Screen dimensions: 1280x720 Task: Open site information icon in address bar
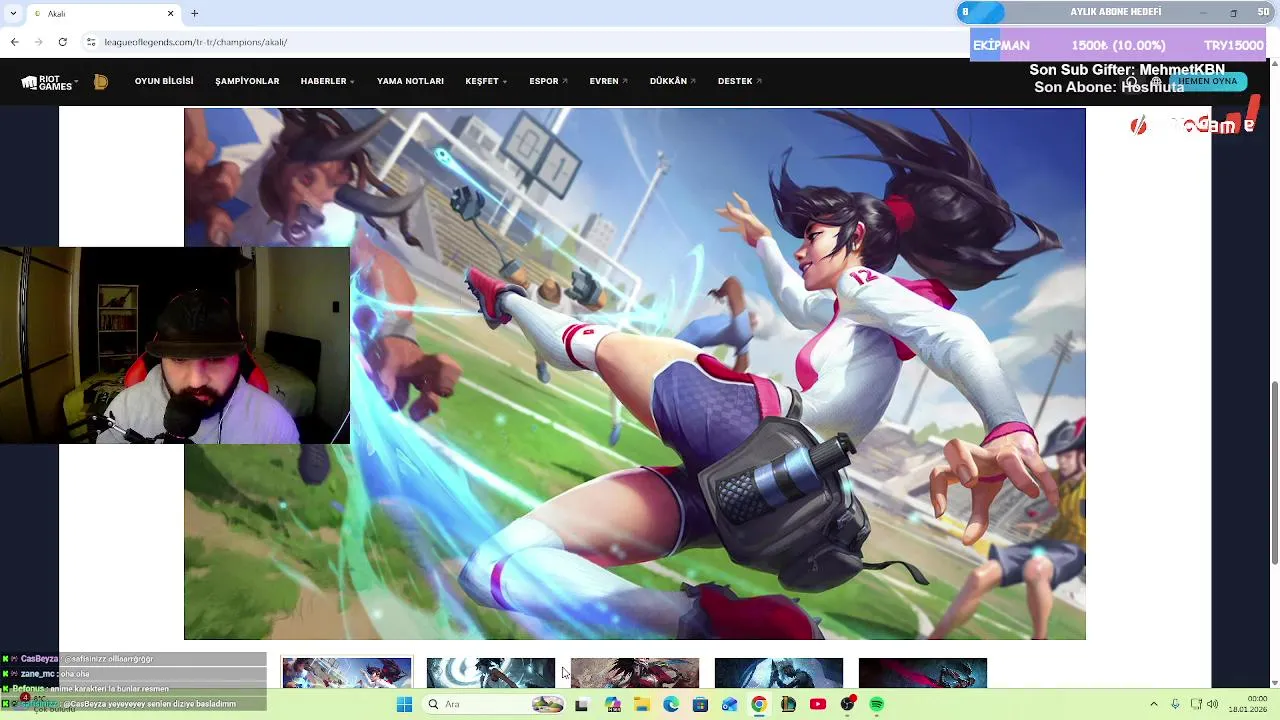tap(91, 42)
